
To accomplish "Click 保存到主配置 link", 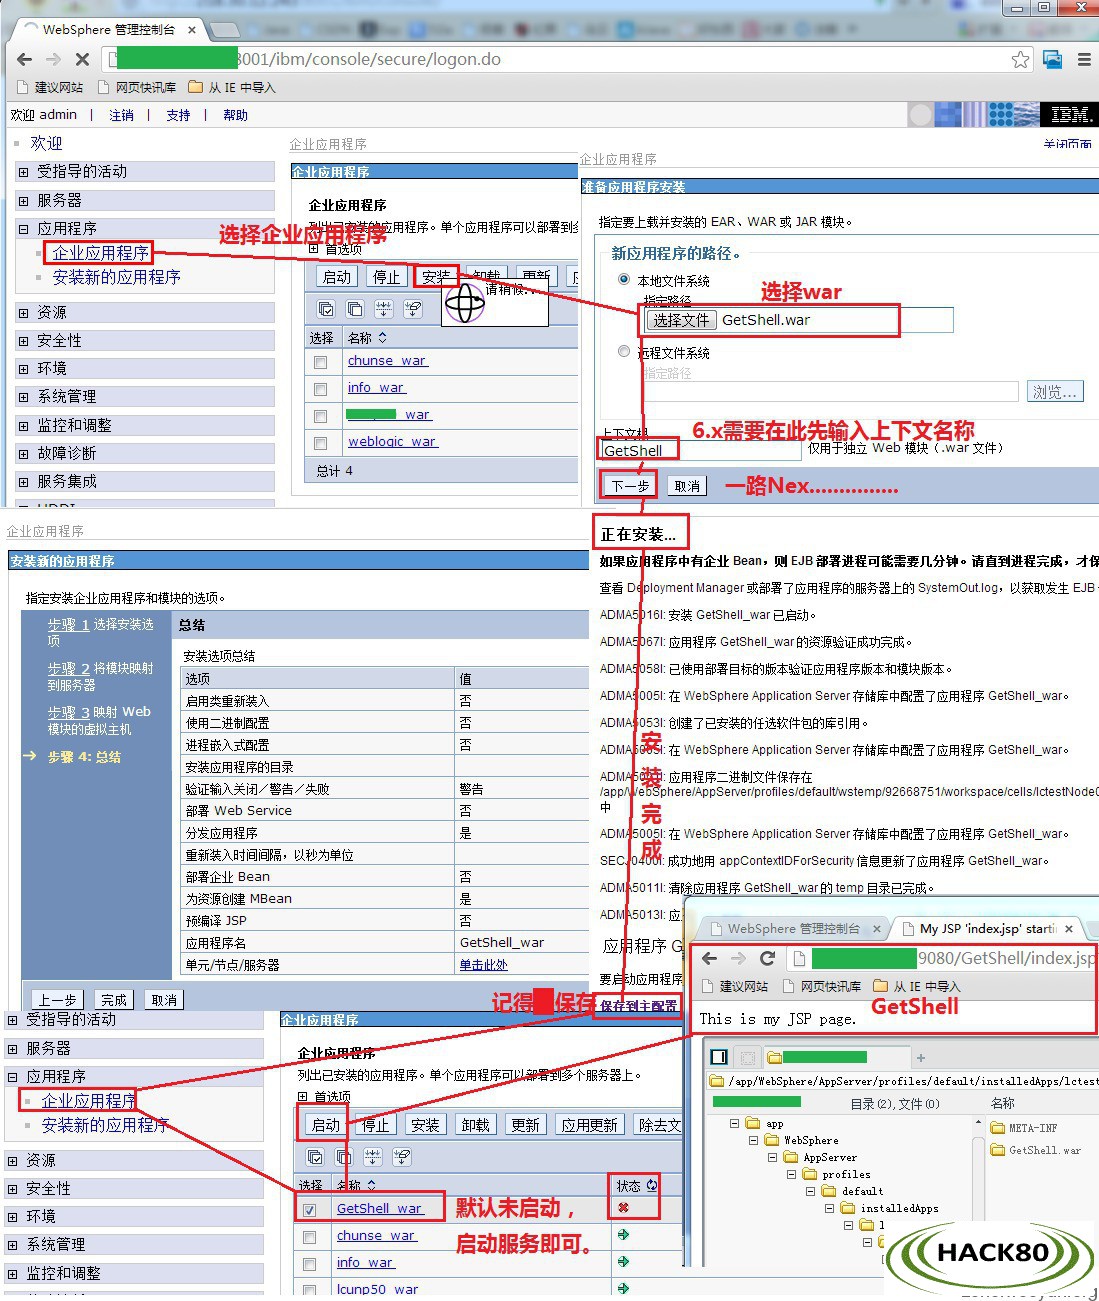I will 639,1005.
